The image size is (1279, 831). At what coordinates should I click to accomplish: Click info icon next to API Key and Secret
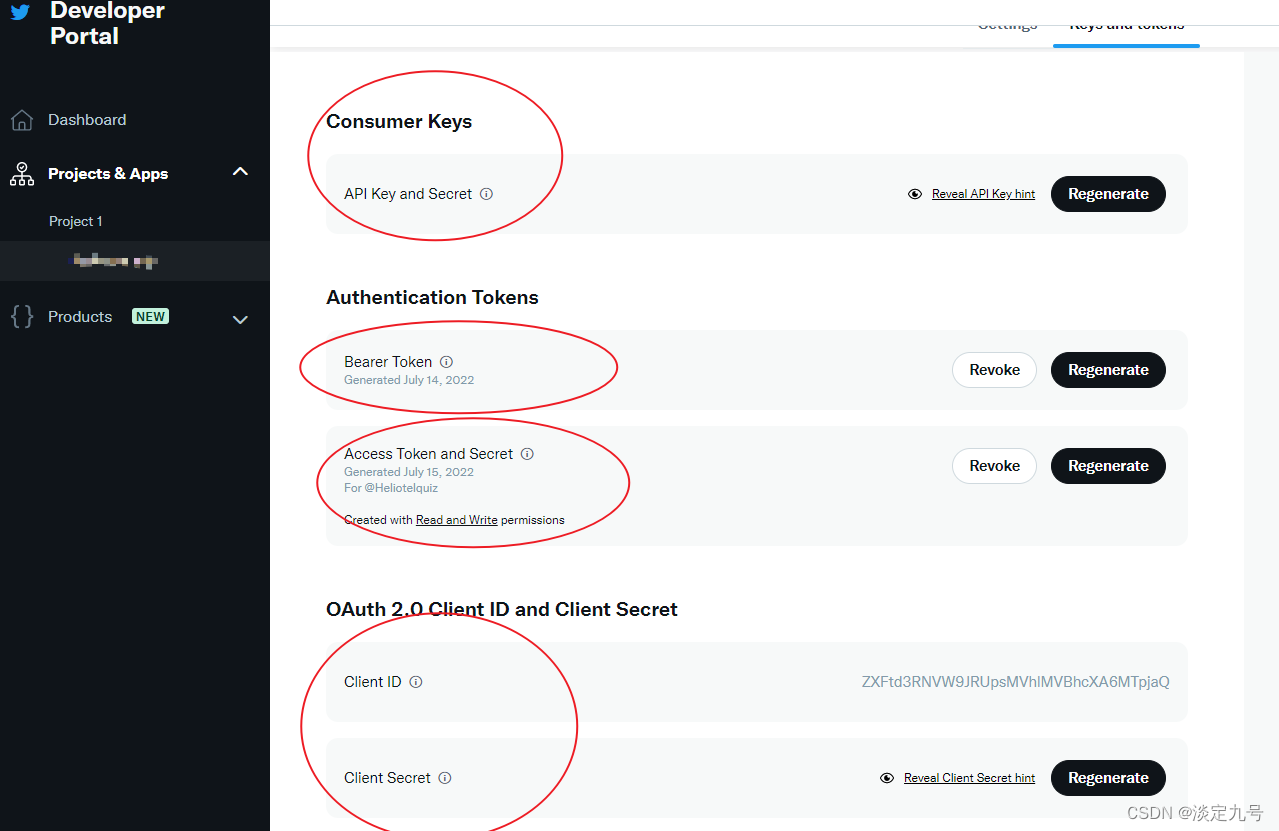[487, 194]
